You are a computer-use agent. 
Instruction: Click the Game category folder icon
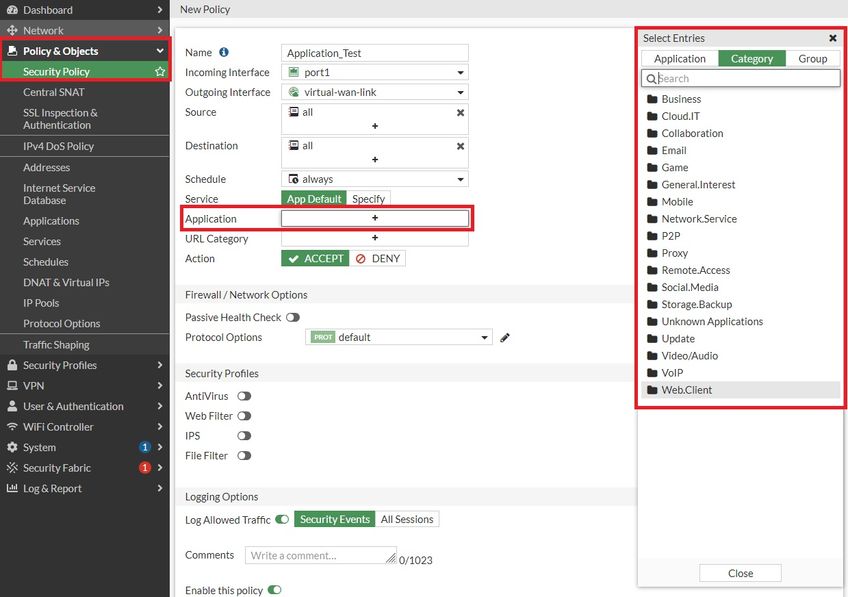click(x=652, y=168)
